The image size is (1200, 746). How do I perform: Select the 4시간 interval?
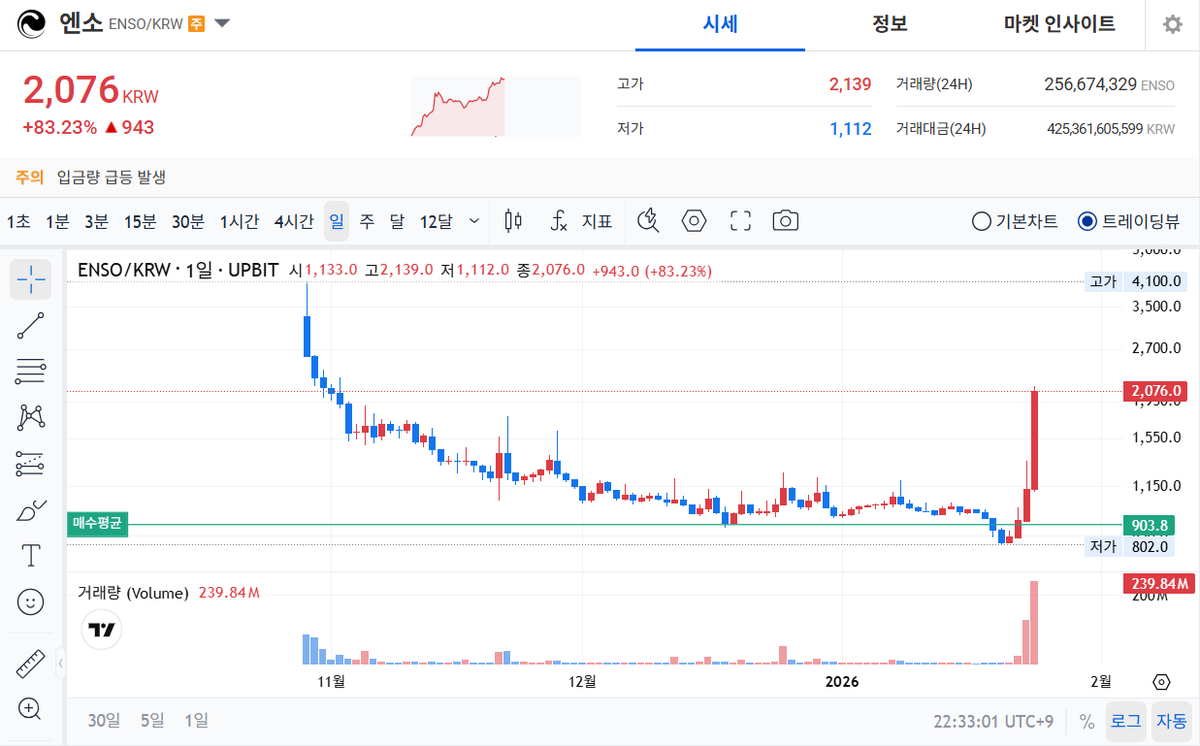pos(294,221)
